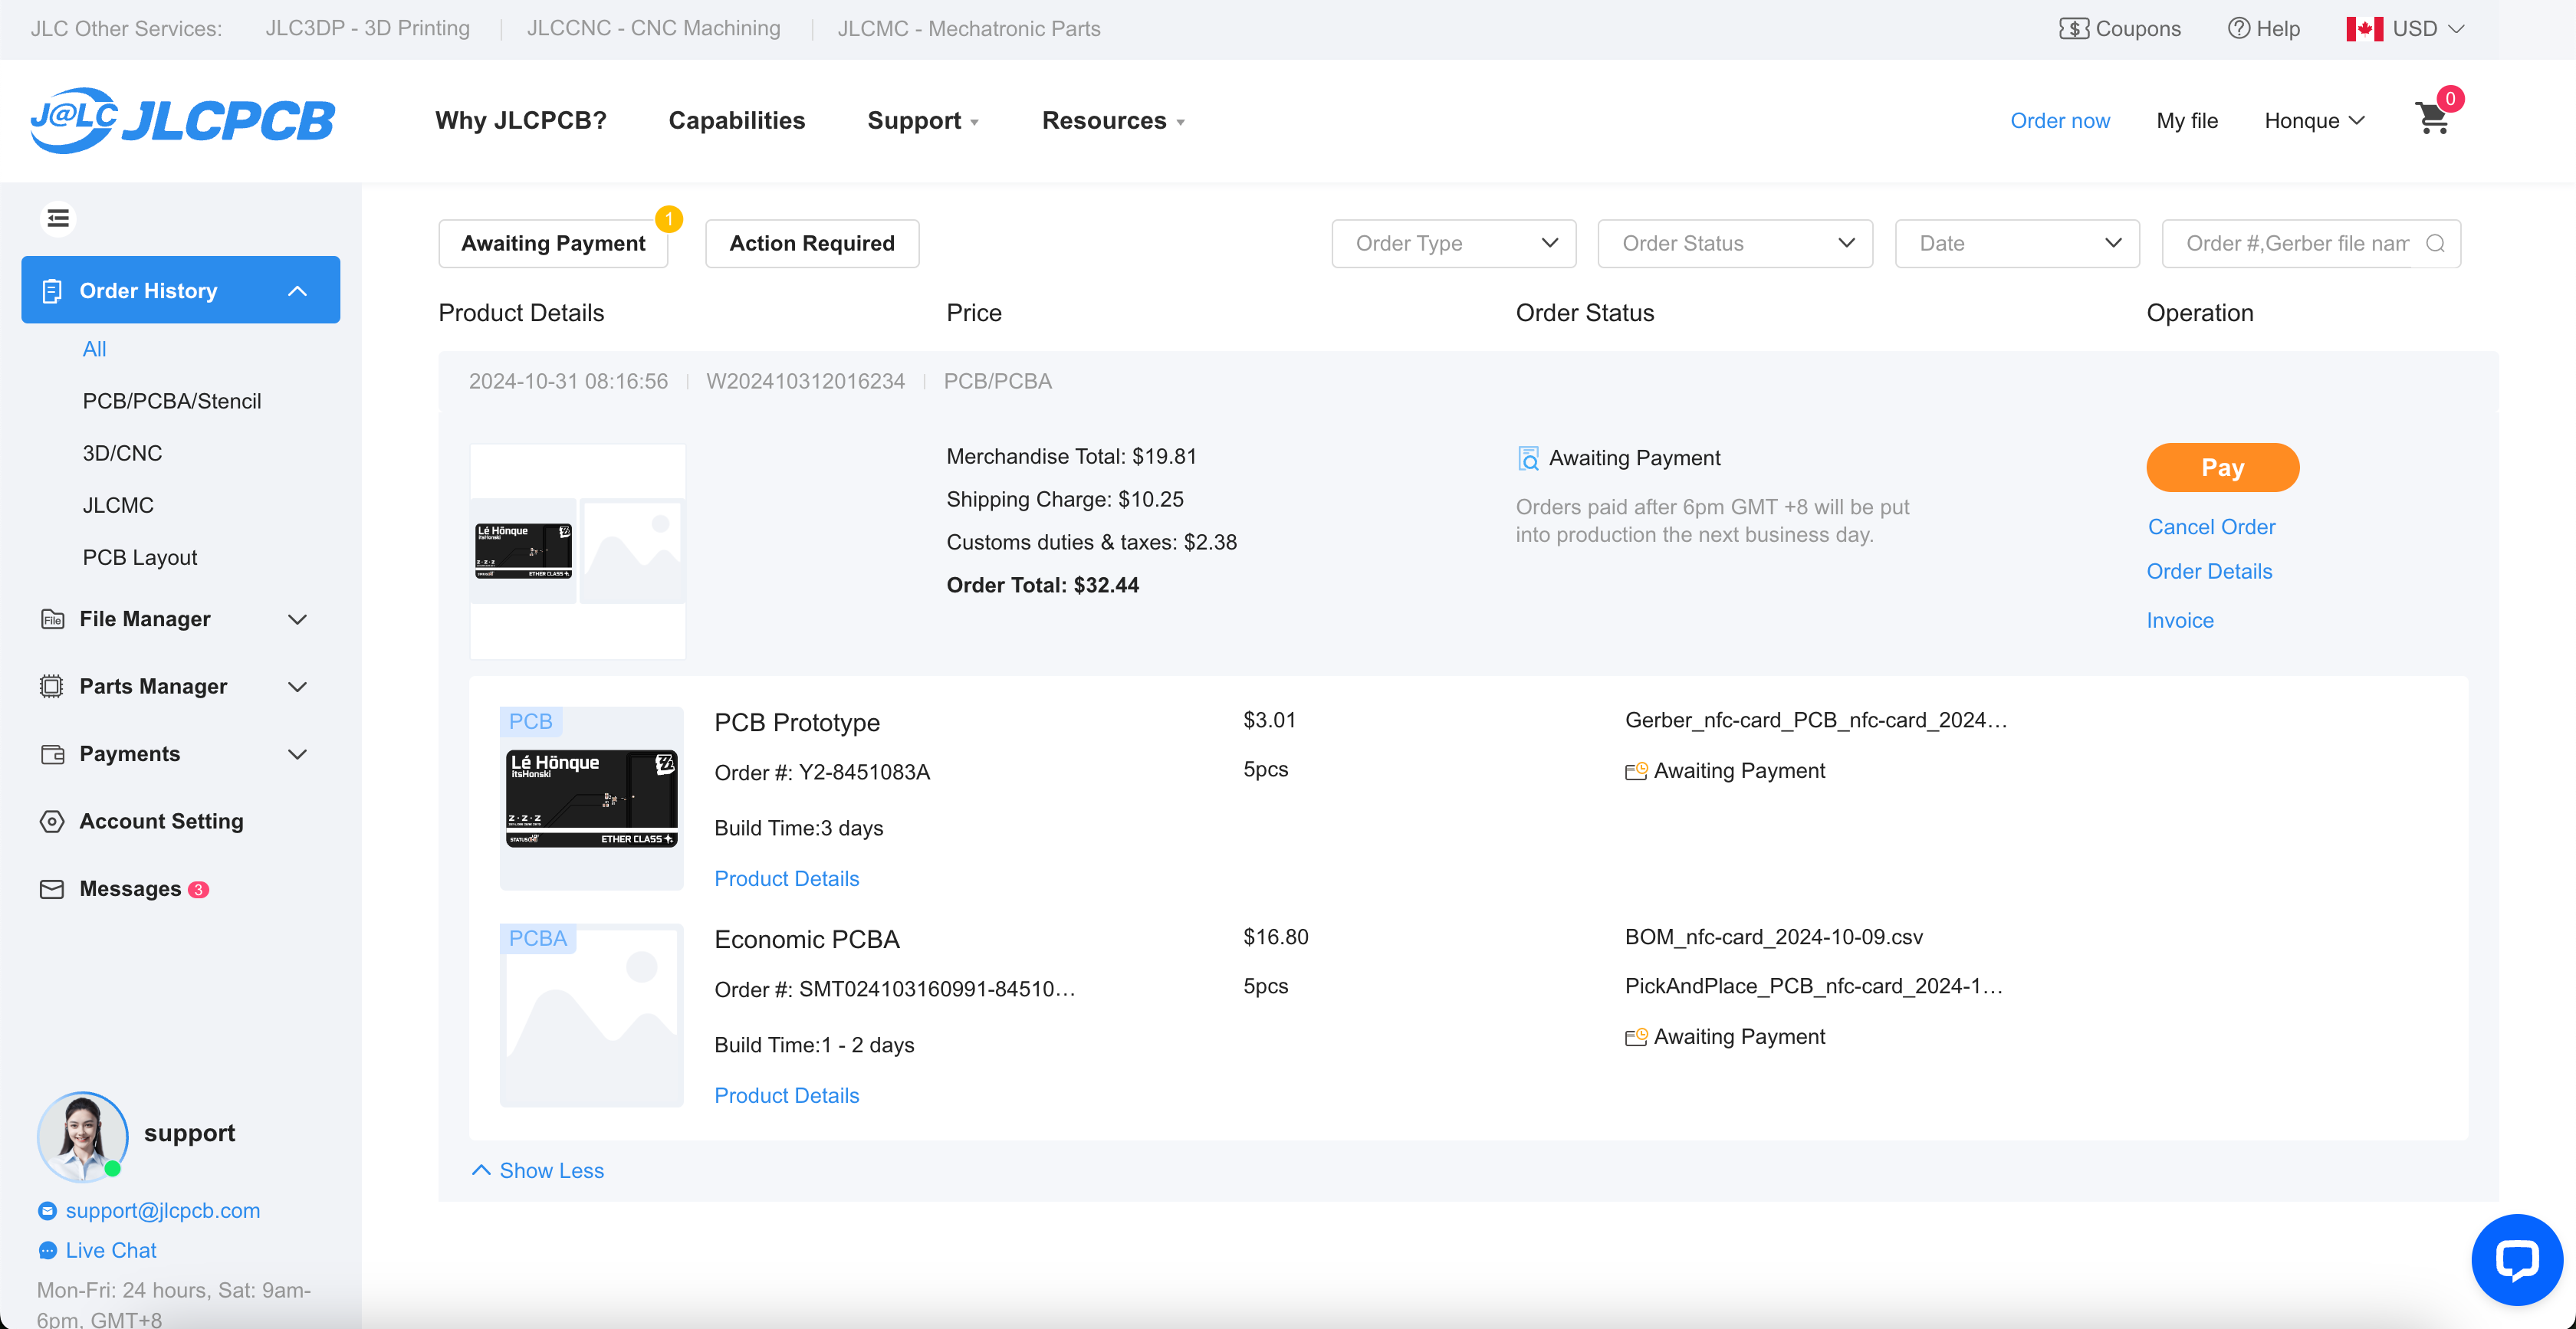Expand the File Manager section
This screenshot has height=1329, width=2576.
point(178,619)
